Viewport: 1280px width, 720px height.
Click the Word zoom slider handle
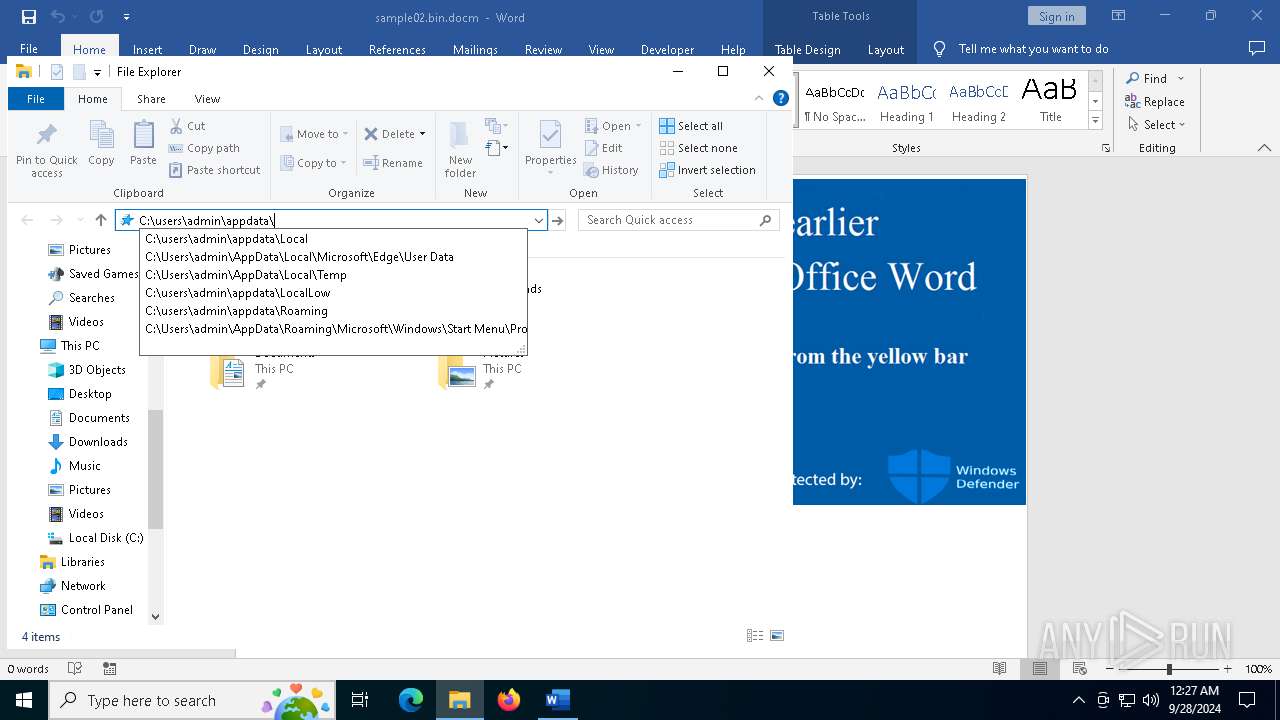pos(1169,669)
